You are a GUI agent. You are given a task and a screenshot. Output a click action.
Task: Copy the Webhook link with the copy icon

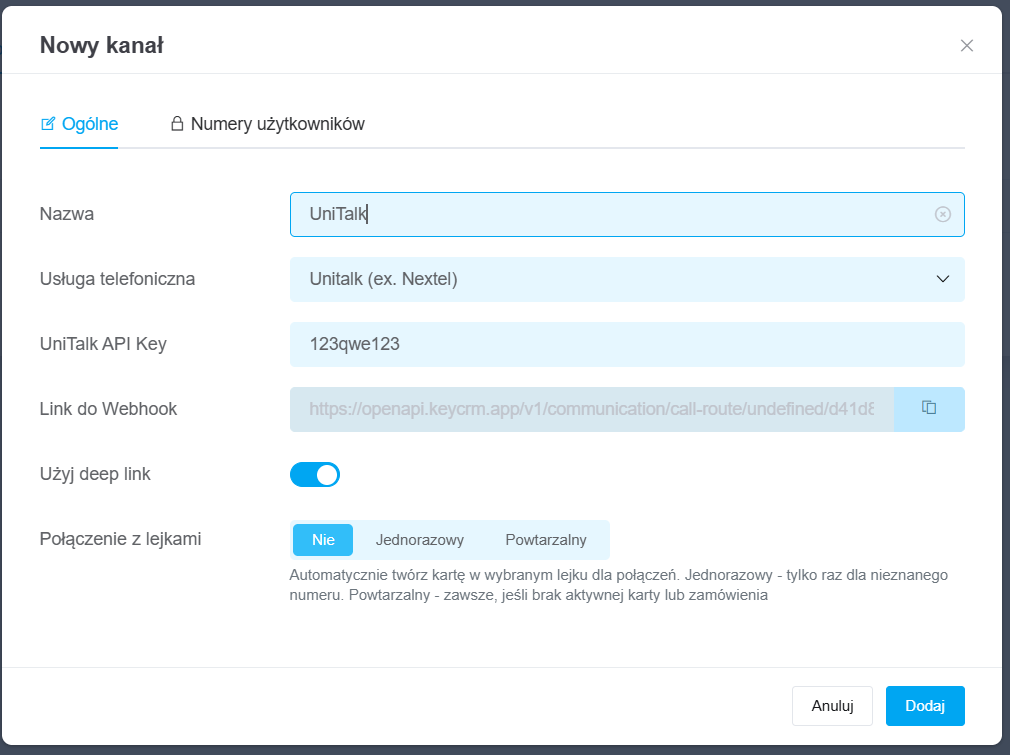coord(929,408)
